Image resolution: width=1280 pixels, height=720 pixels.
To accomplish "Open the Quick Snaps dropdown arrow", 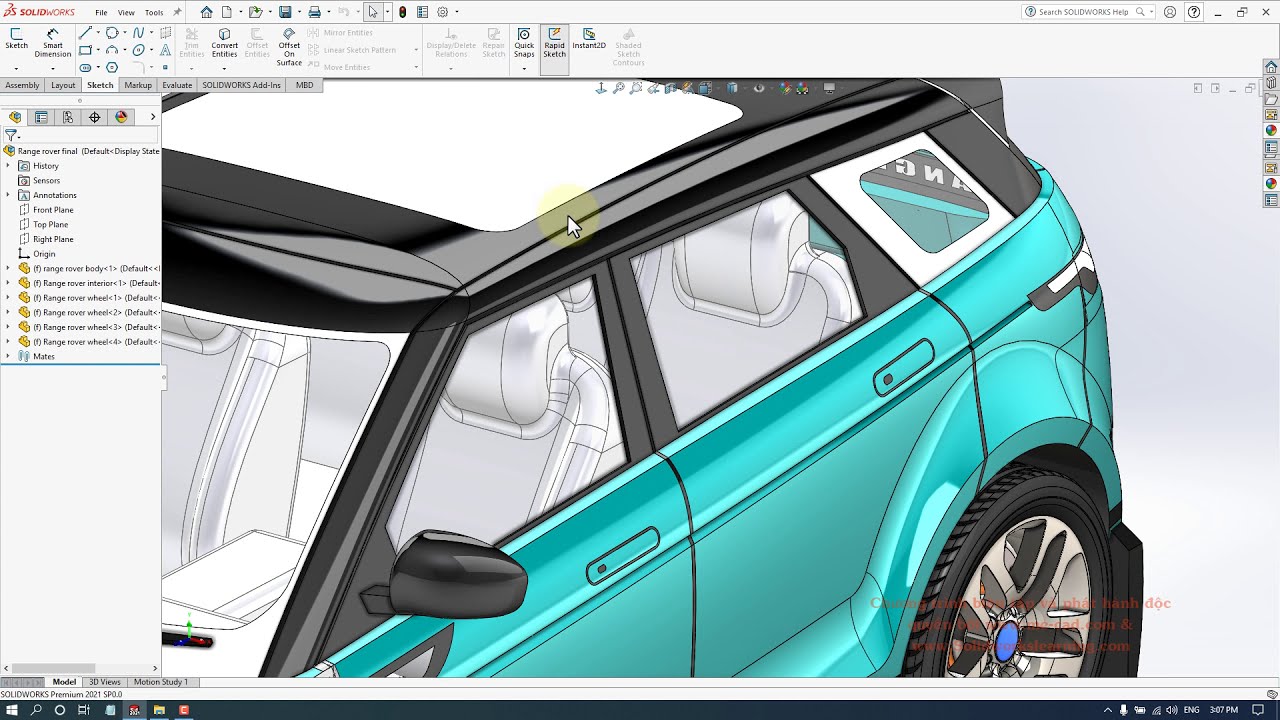I will pos(524,67).
